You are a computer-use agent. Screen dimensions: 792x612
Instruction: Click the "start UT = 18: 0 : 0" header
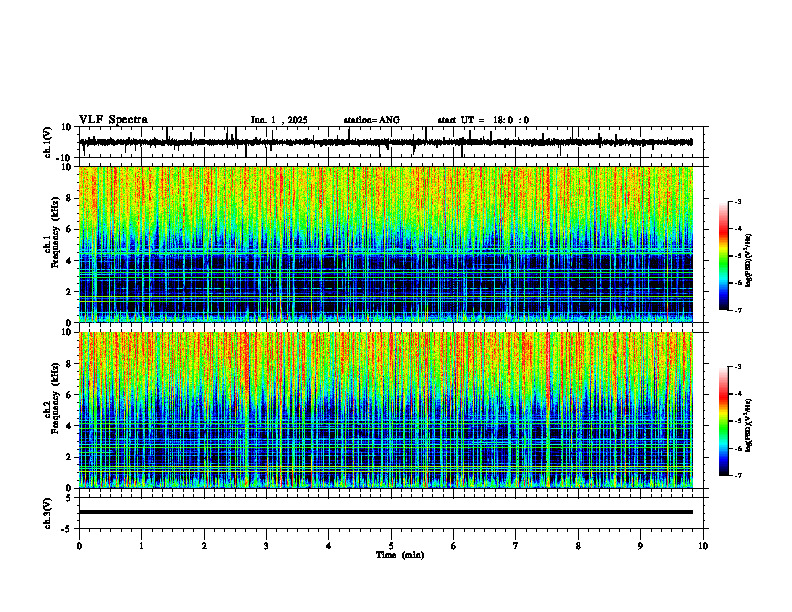point(483,120)
